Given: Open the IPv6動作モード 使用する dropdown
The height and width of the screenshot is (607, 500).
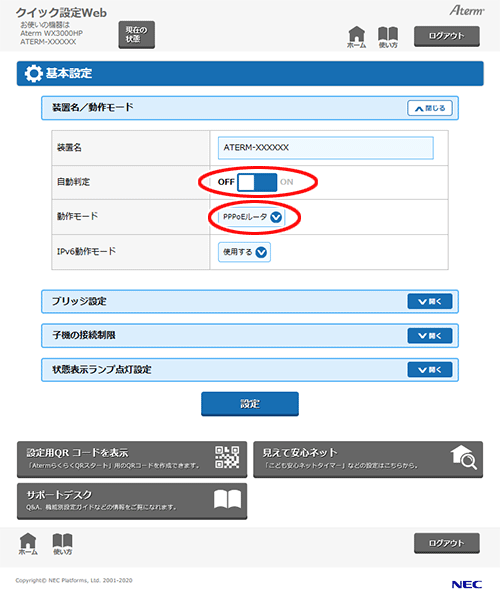Looking at the screenshot, I should (244, 252).
